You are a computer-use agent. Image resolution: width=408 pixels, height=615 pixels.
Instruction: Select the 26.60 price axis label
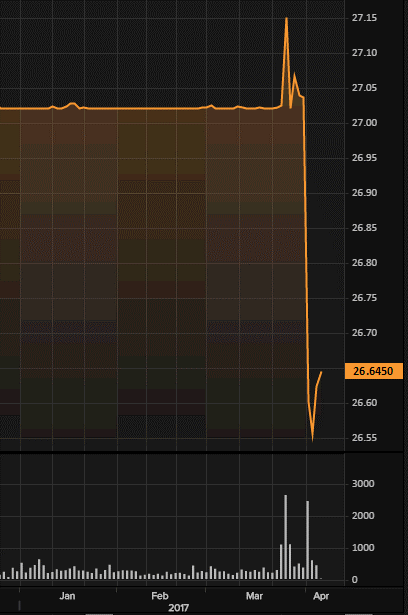tap(364, 402)
